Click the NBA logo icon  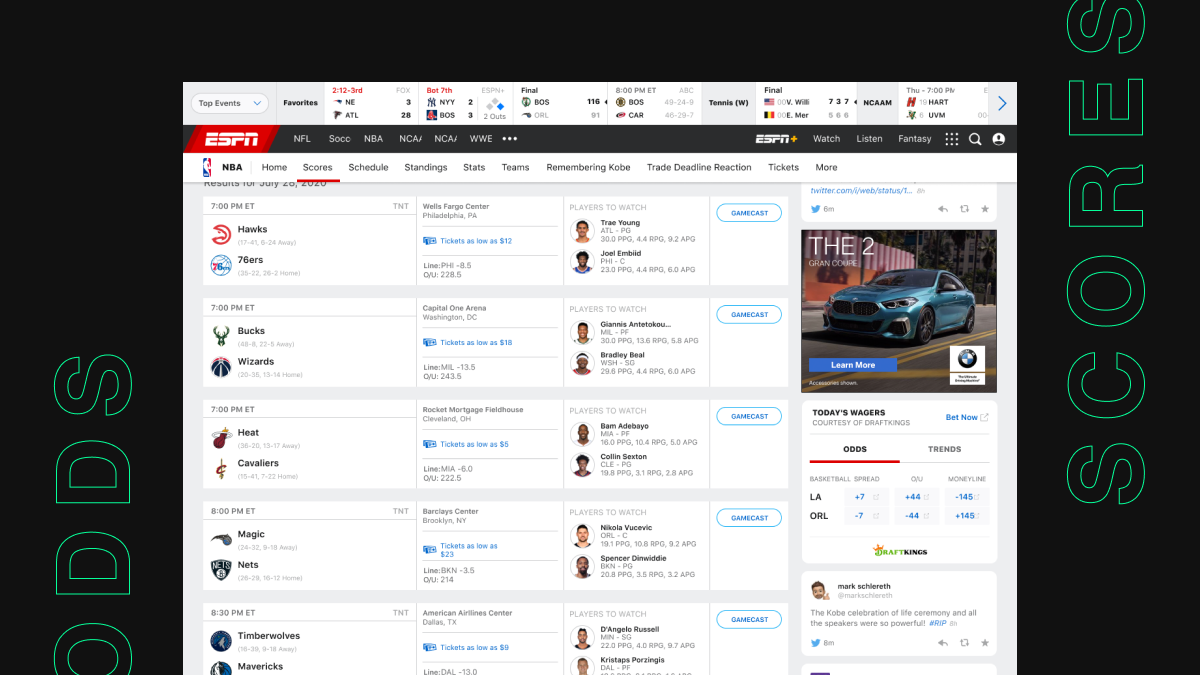point(208,167)
